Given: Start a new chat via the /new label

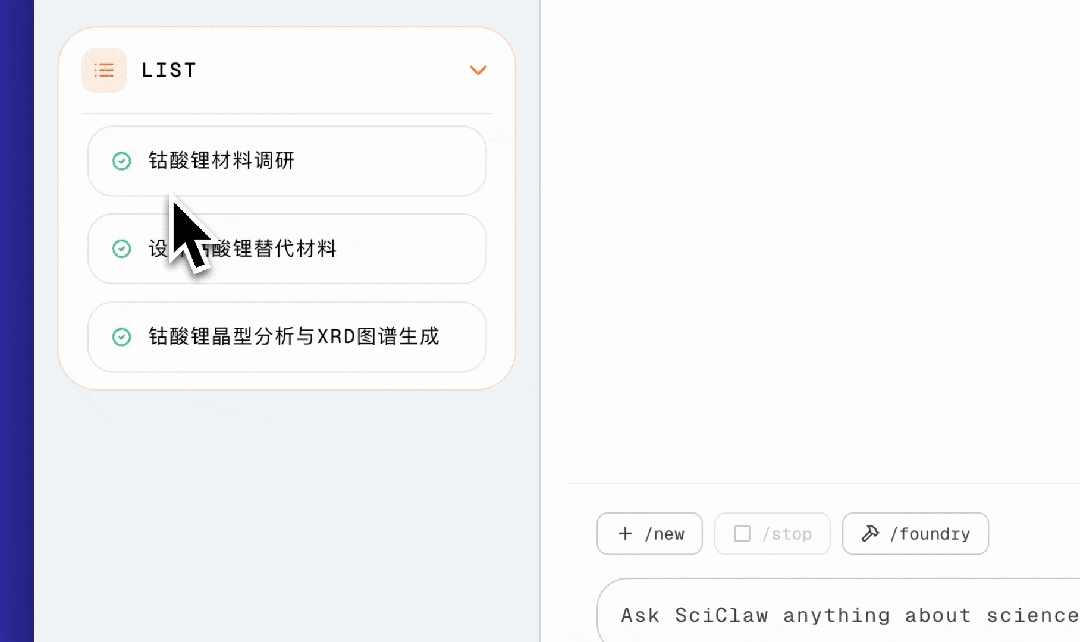Looking at the screenshot, I should pyautogui.click(x=665, y=534).
